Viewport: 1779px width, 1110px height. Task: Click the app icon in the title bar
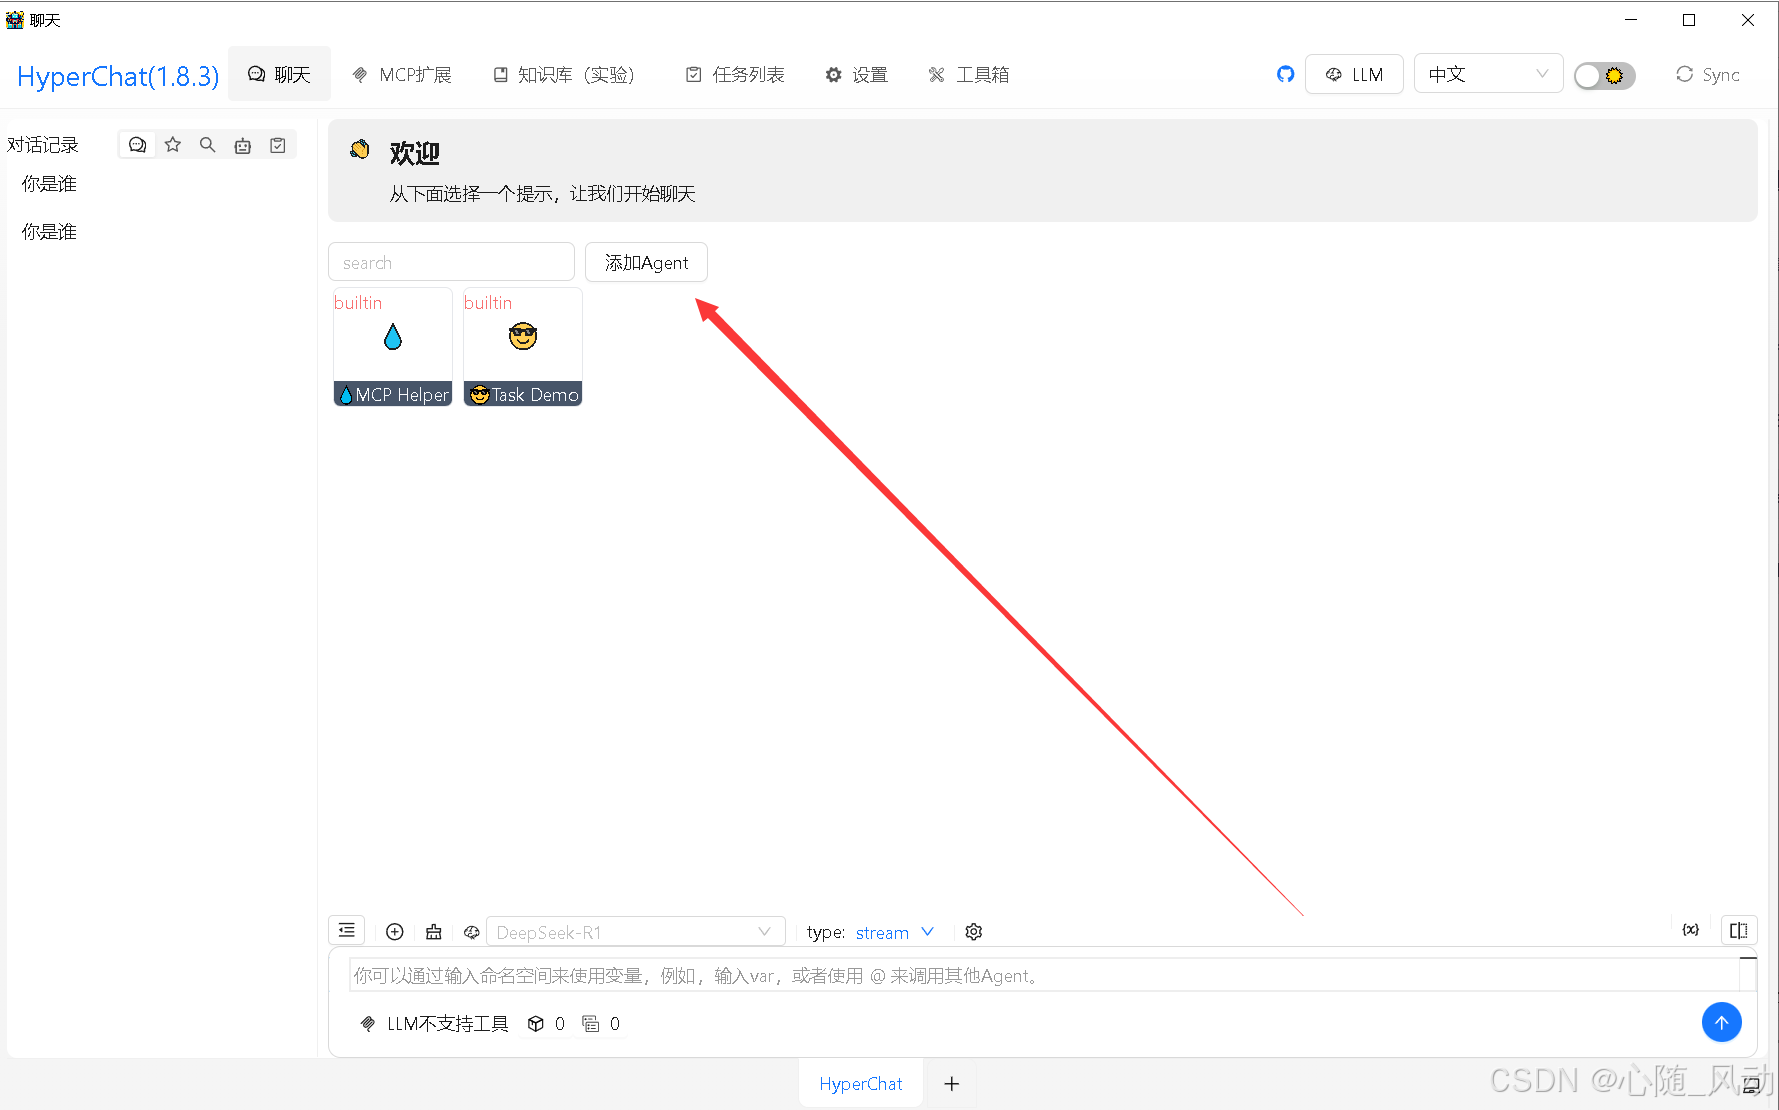pos(15,19)
